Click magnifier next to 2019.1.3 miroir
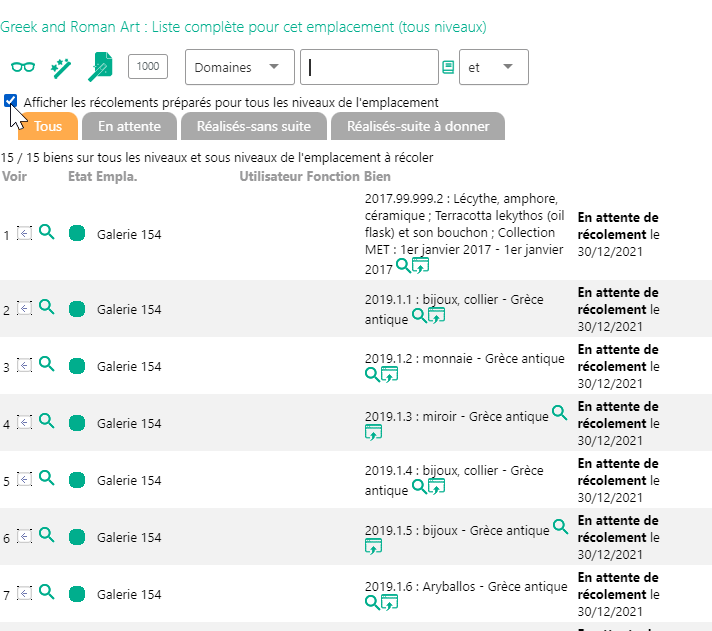This screenshot has width=712, height=631. click(560, 412)
